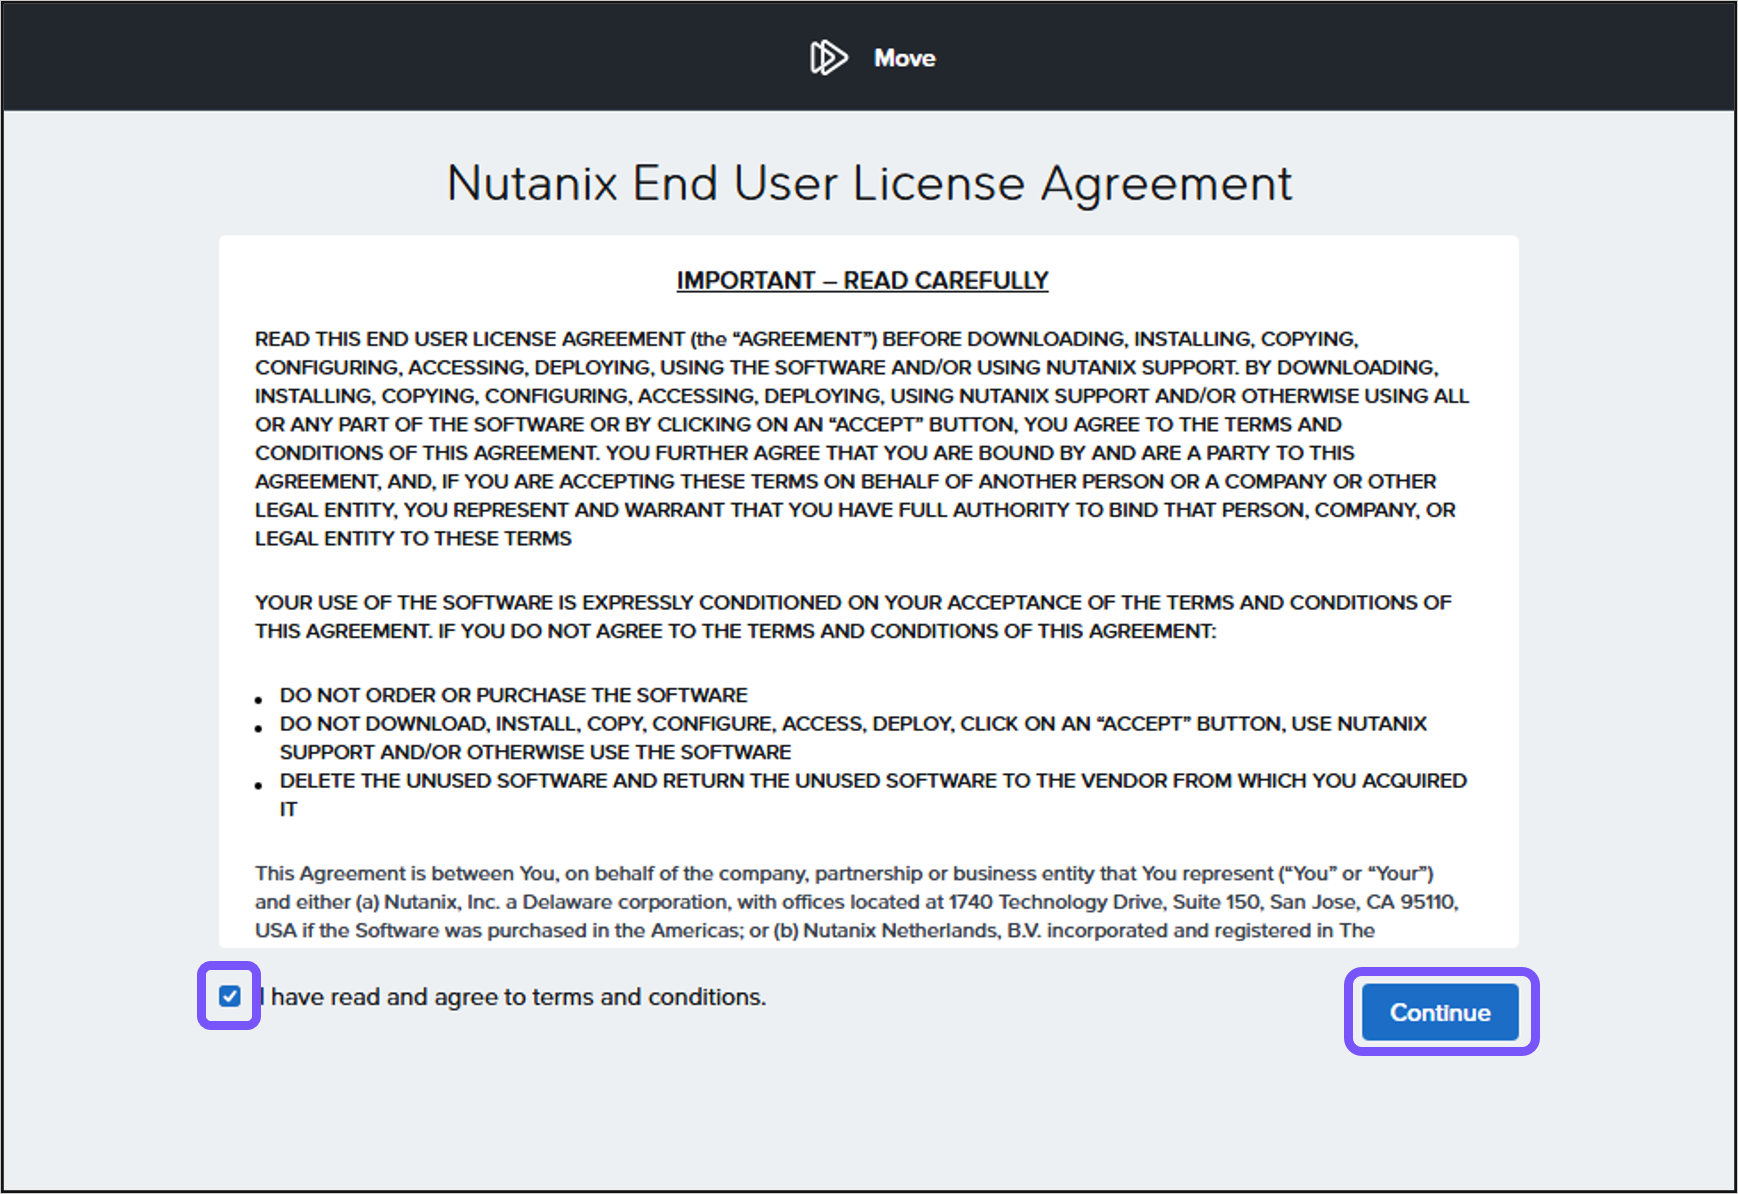Click the 'I have read and agree' label text
This screenshot has width=1738, height=1194.
(x=510, y=996)
